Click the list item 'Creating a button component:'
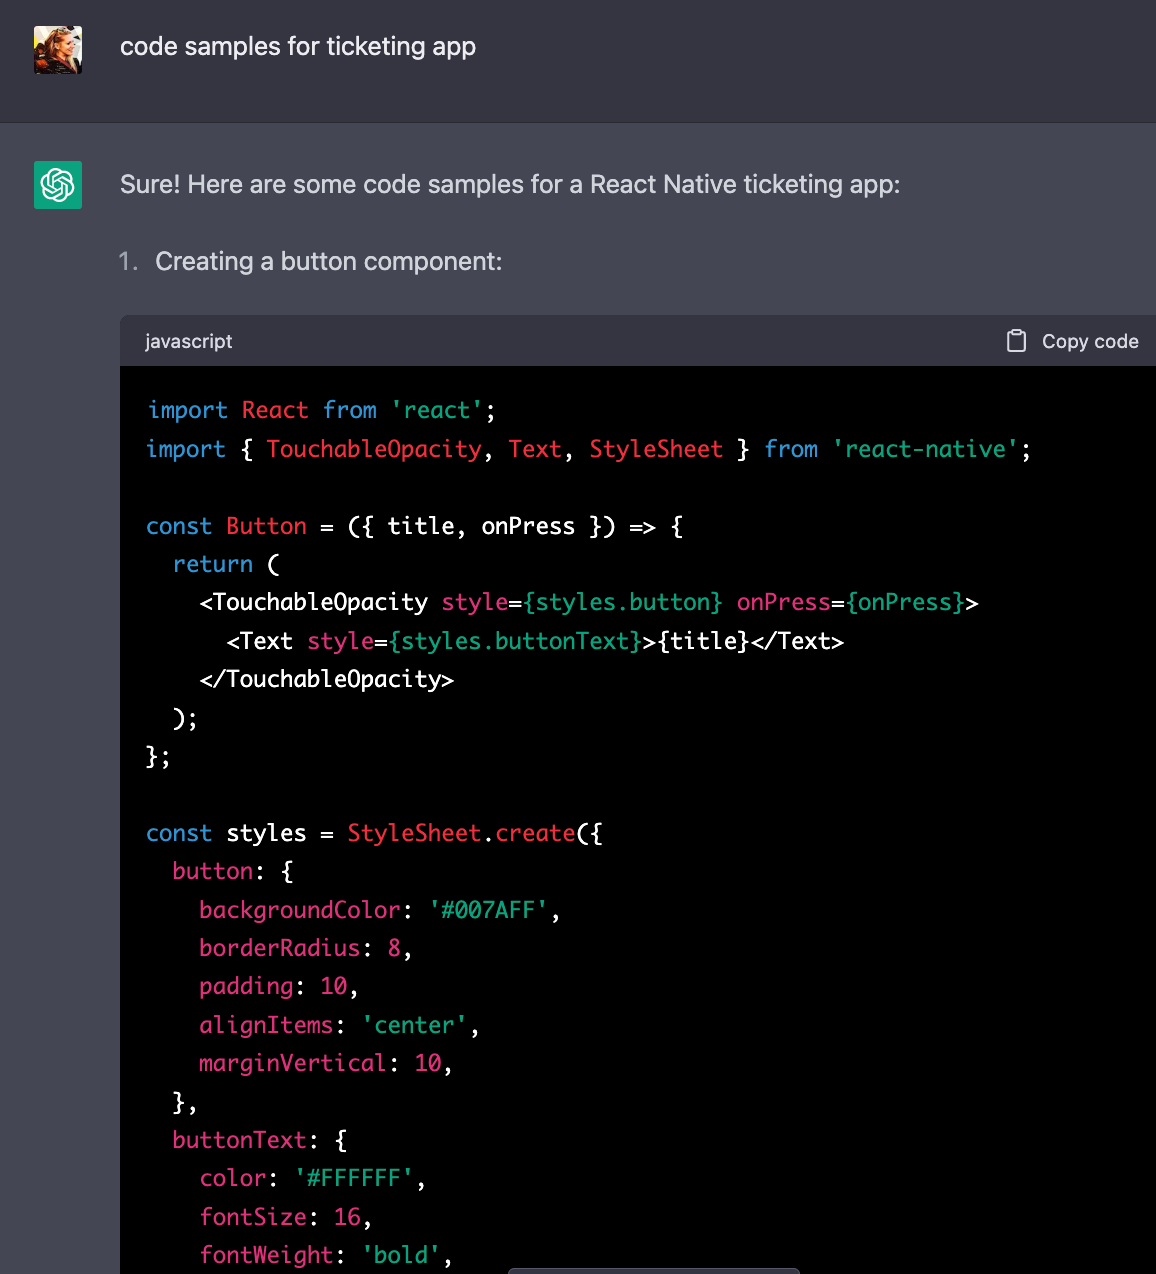 click(329, 262)
